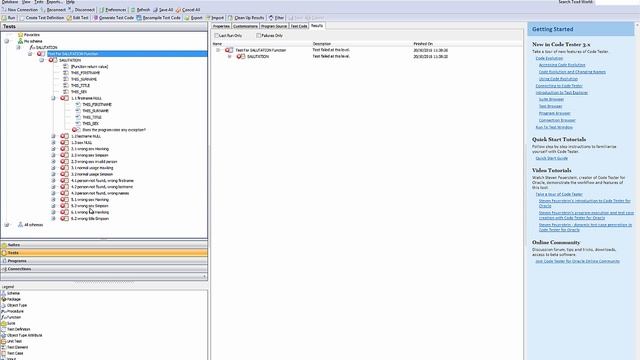Click Generate Test Code toolbar button
The height and width of the screenshot is (360, 640).
click(113, 18)
